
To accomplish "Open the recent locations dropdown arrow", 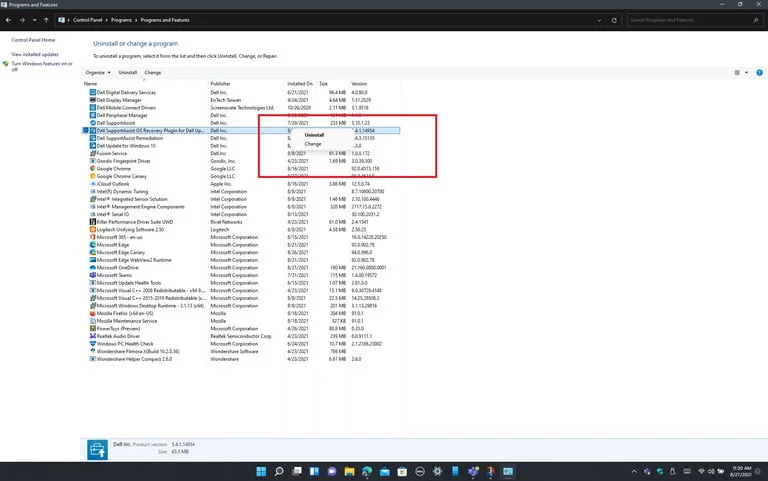I will [34, 20].
